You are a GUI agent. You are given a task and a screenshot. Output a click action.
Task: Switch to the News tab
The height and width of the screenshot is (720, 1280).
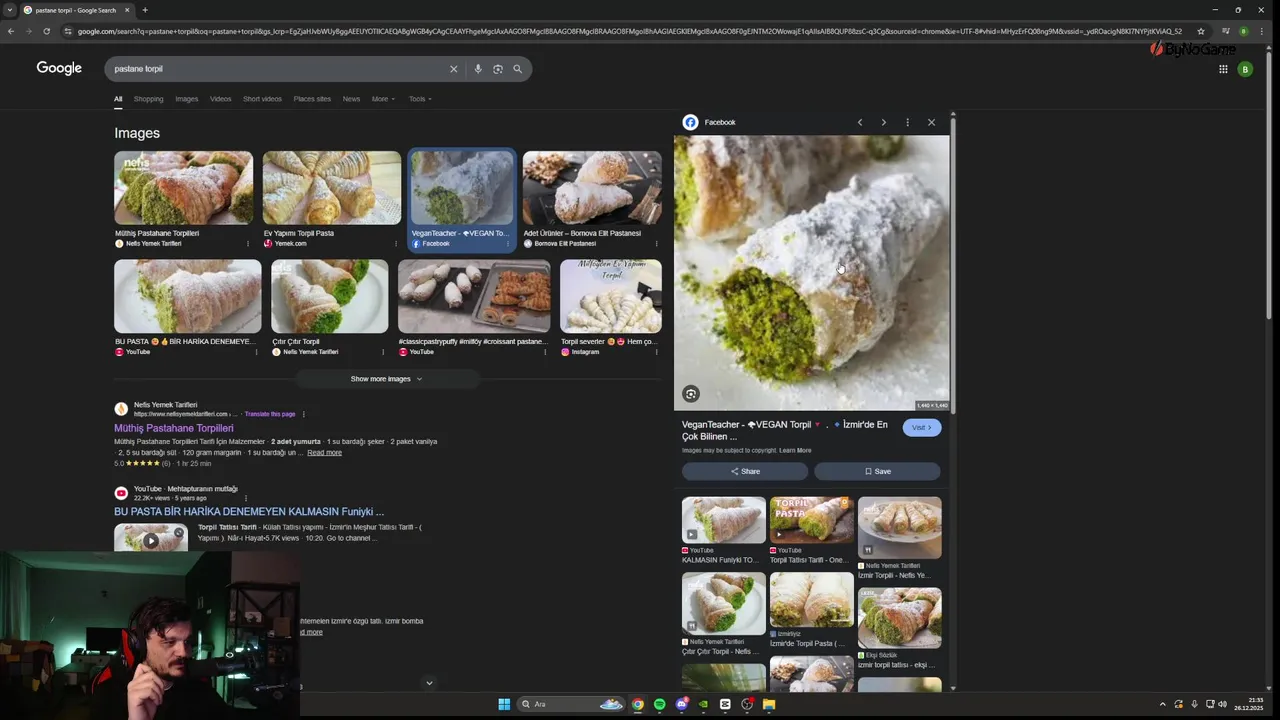351,99
